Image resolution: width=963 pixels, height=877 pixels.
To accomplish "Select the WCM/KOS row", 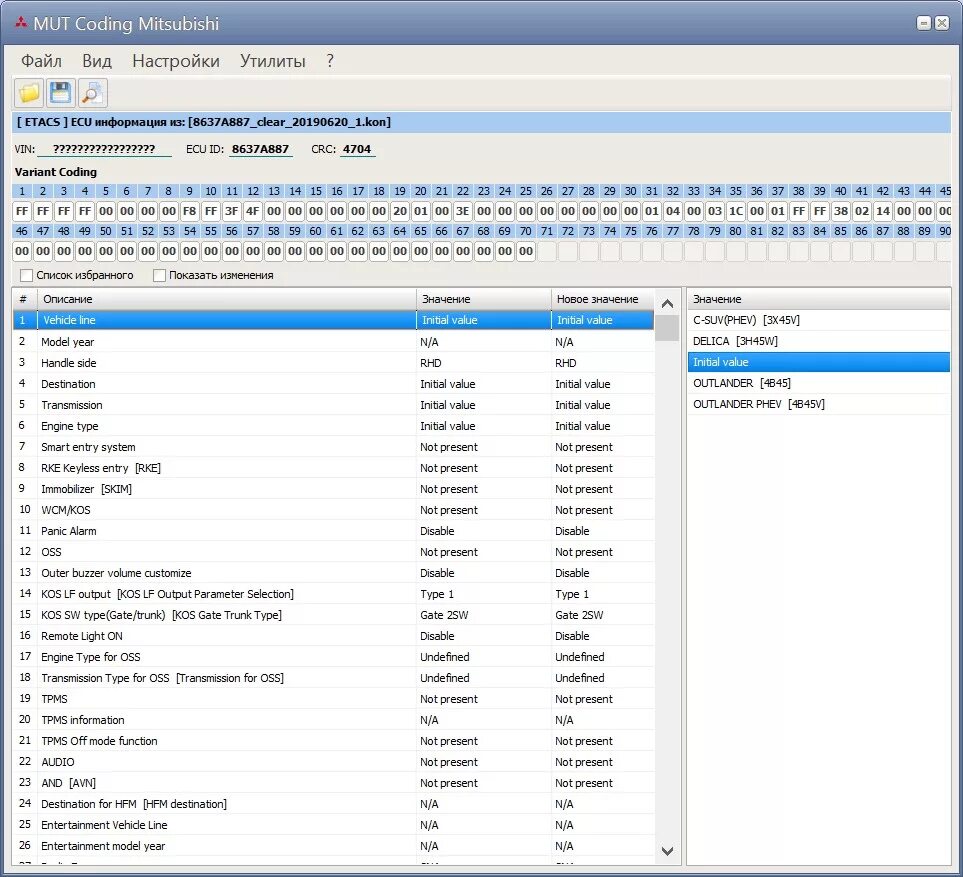I will (x=333, y=510).
